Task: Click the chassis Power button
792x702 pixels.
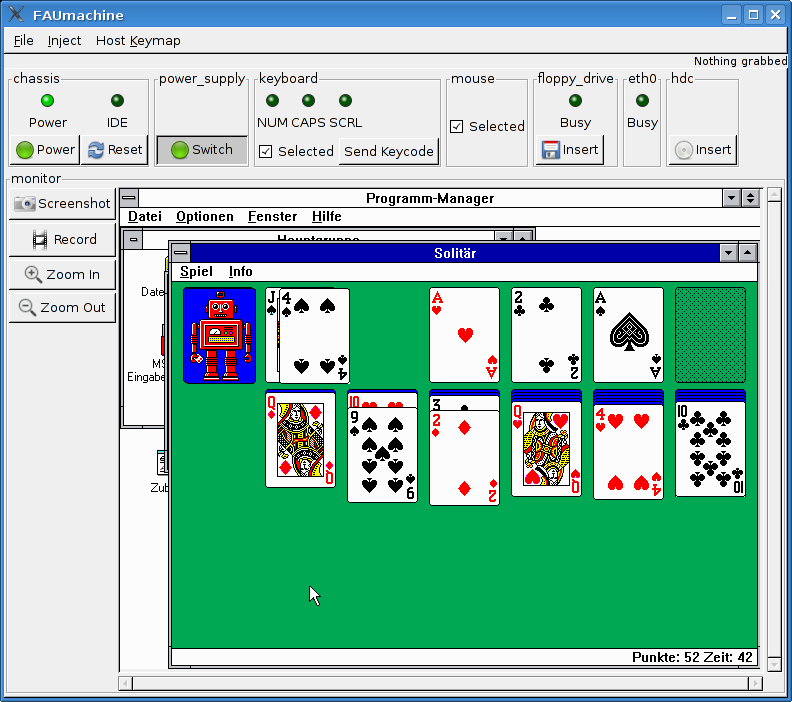Action: (45, 150)
